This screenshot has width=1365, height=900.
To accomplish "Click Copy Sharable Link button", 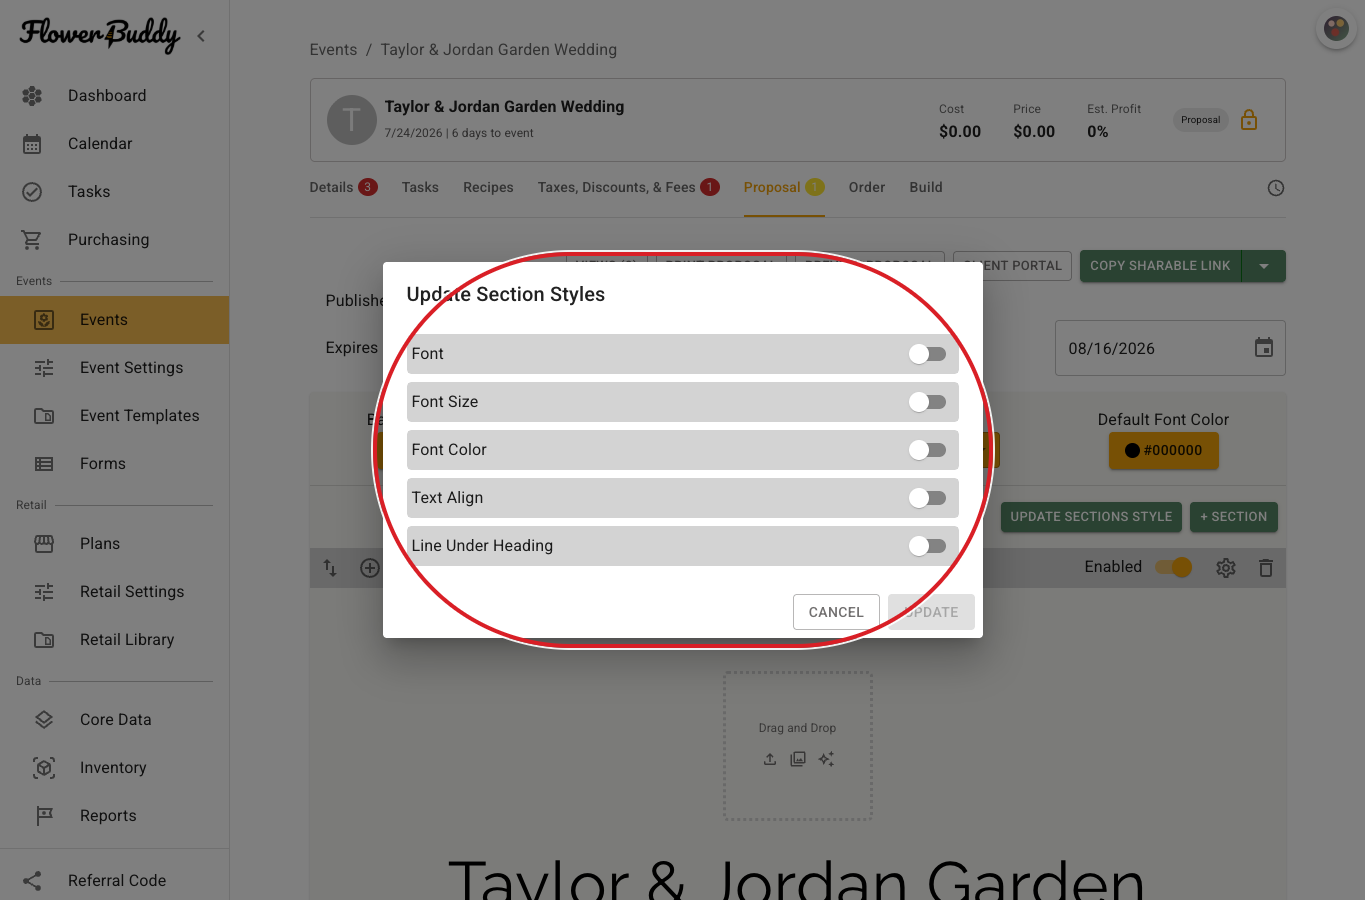I will (1160, 266).
